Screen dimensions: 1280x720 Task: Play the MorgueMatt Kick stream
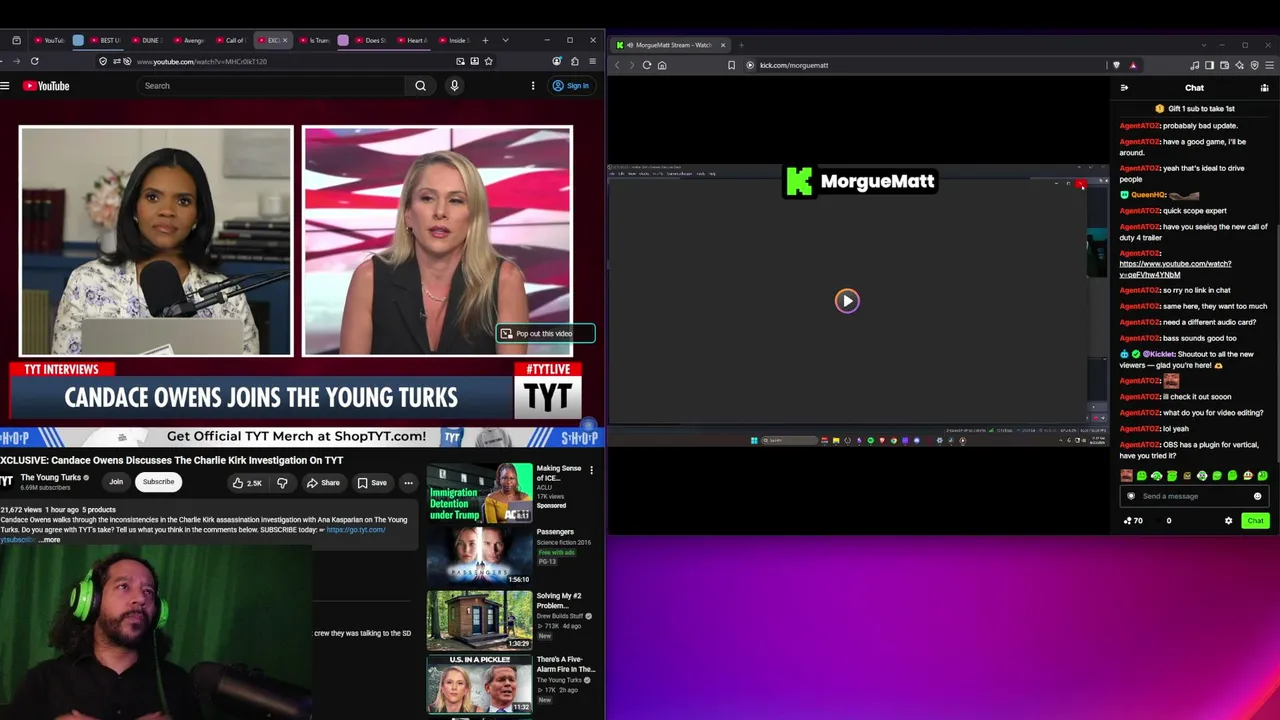coord(847,301)
